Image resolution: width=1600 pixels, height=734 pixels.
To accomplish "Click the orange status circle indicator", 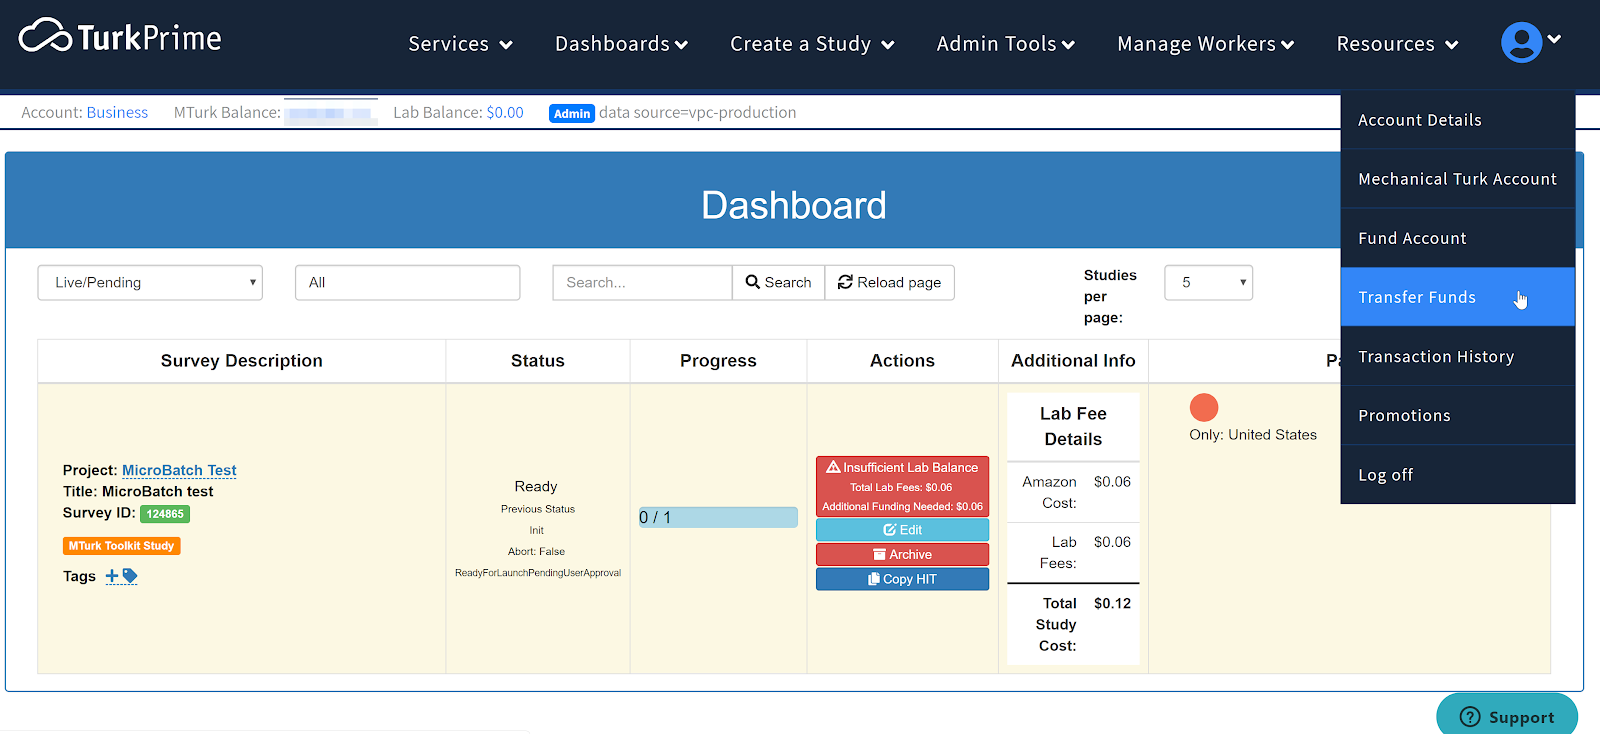I will tap(1204, 407).
